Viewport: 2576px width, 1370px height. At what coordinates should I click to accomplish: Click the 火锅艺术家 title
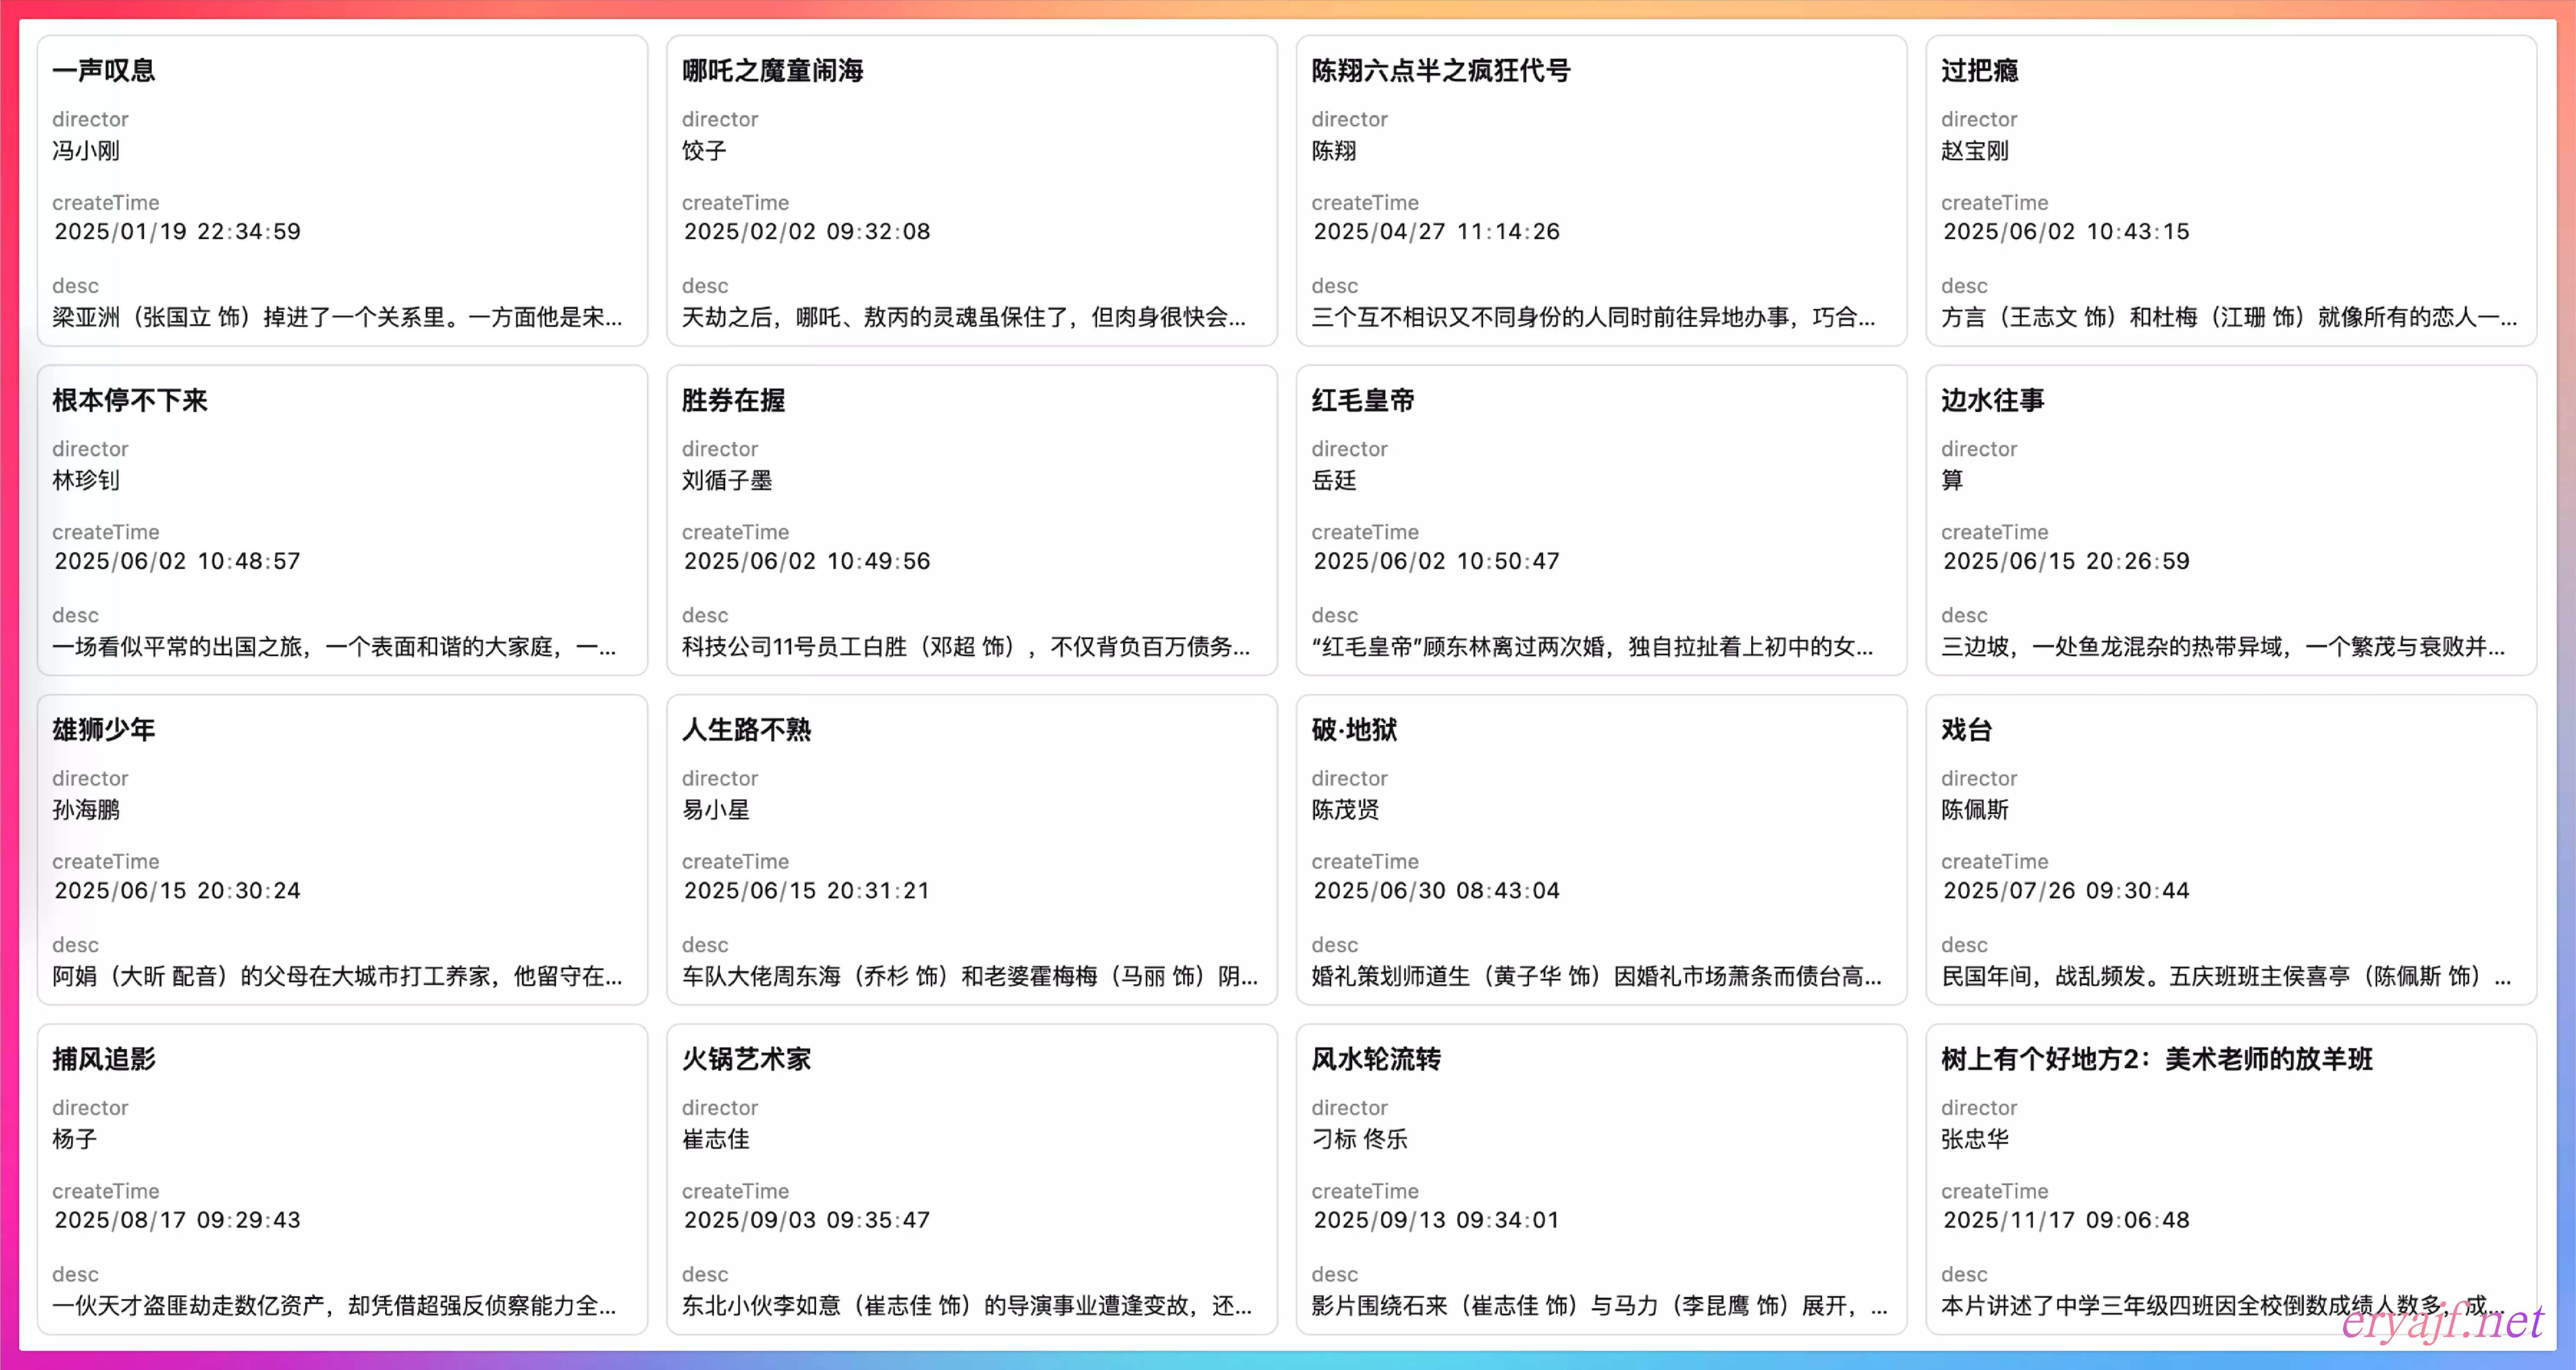click(746, 1059)
